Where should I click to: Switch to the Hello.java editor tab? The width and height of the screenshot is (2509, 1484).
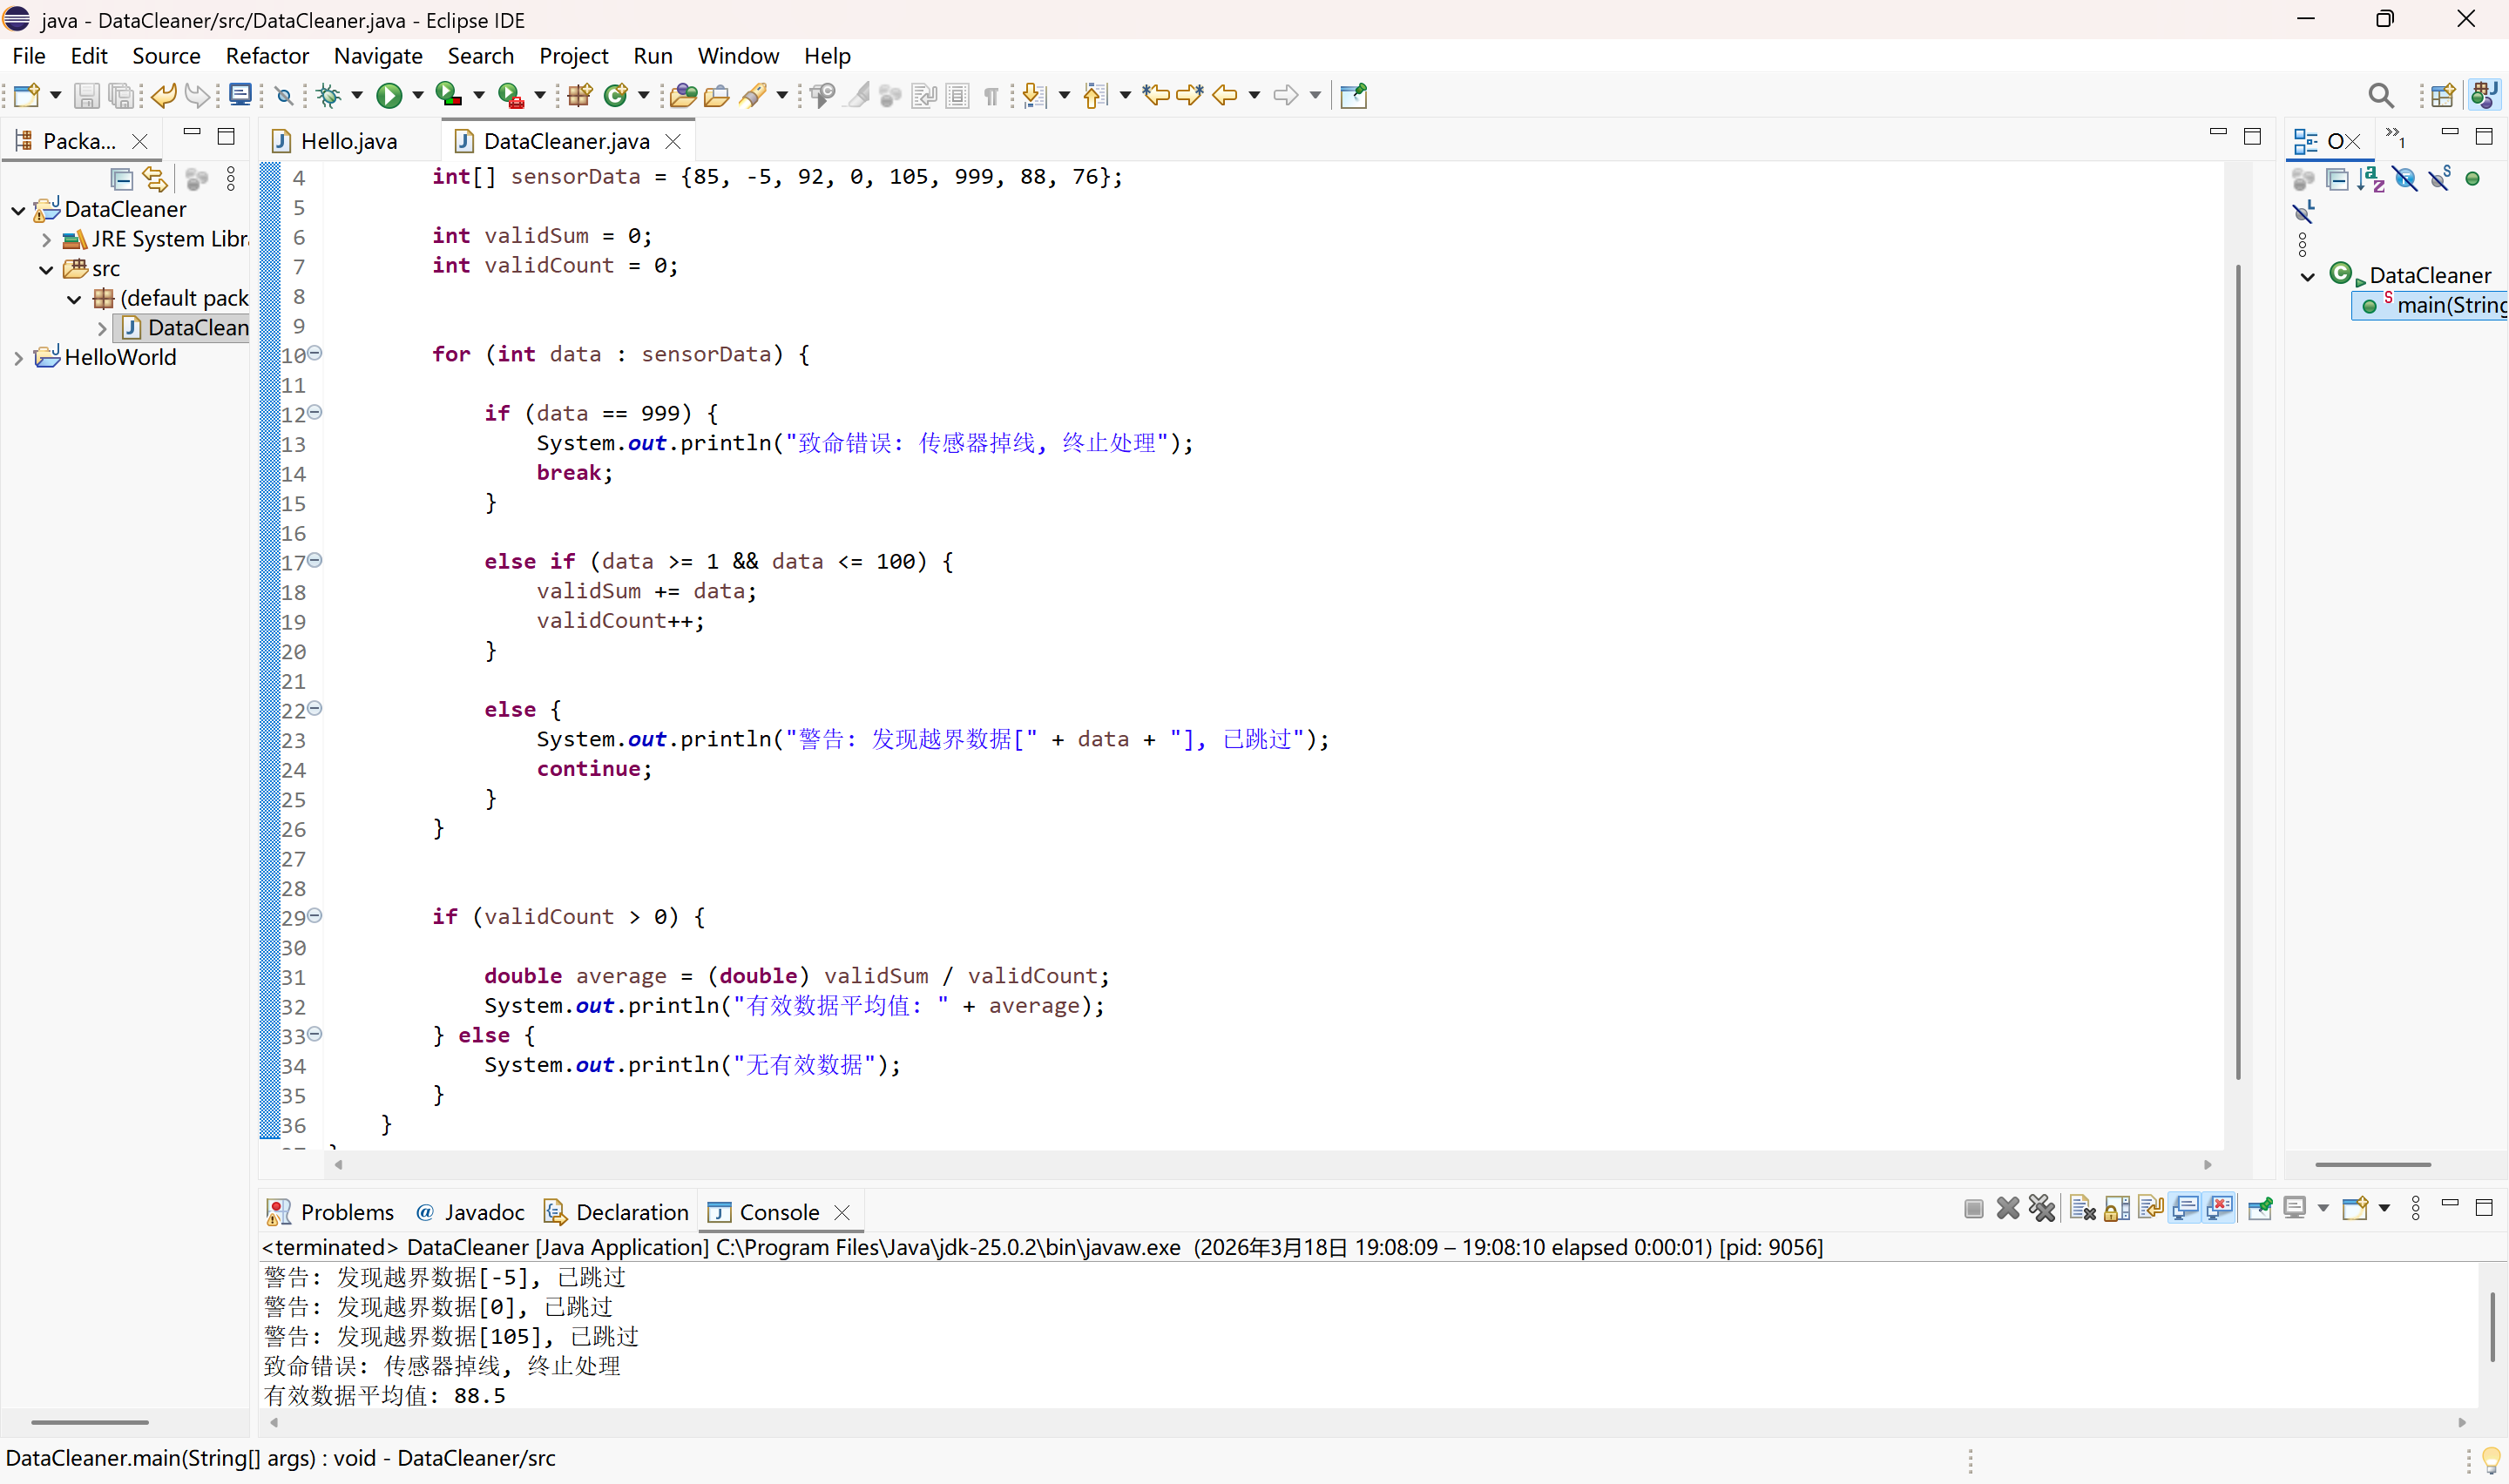click(348, 141)
